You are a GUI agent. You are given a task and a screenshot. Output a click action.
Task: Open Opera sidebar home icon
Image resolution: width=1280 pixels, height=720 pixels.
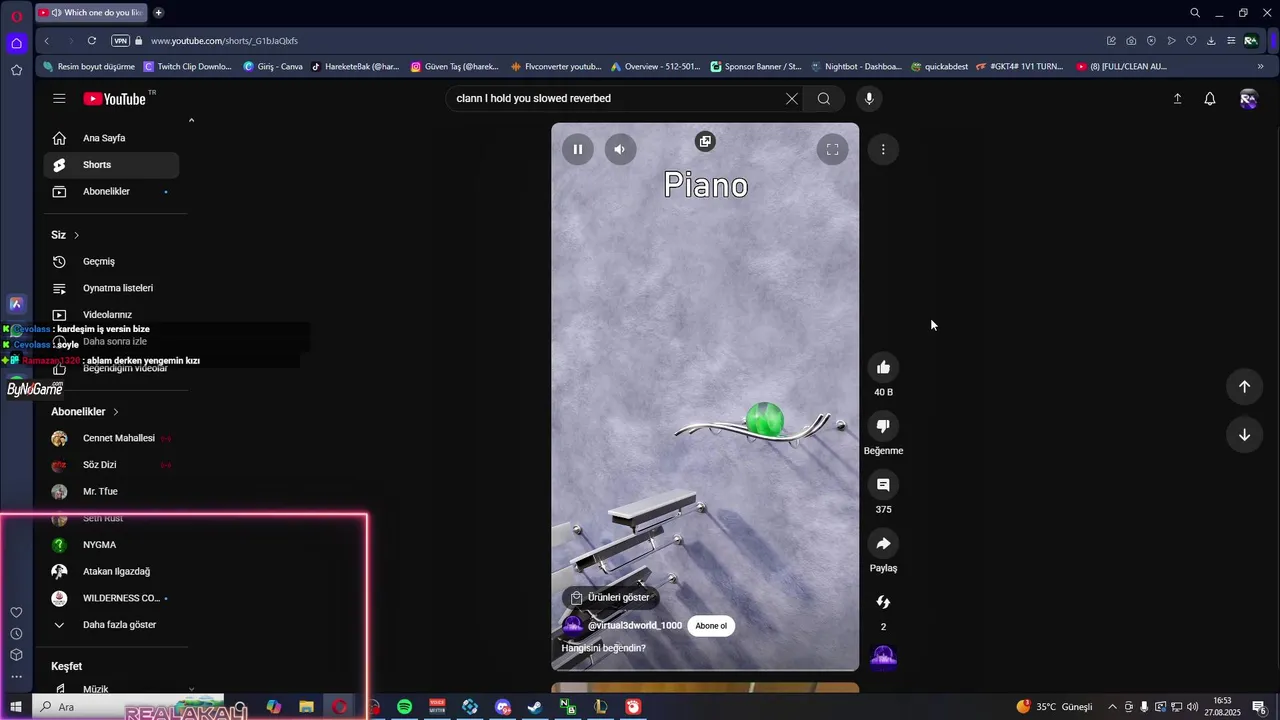point(16,43)
